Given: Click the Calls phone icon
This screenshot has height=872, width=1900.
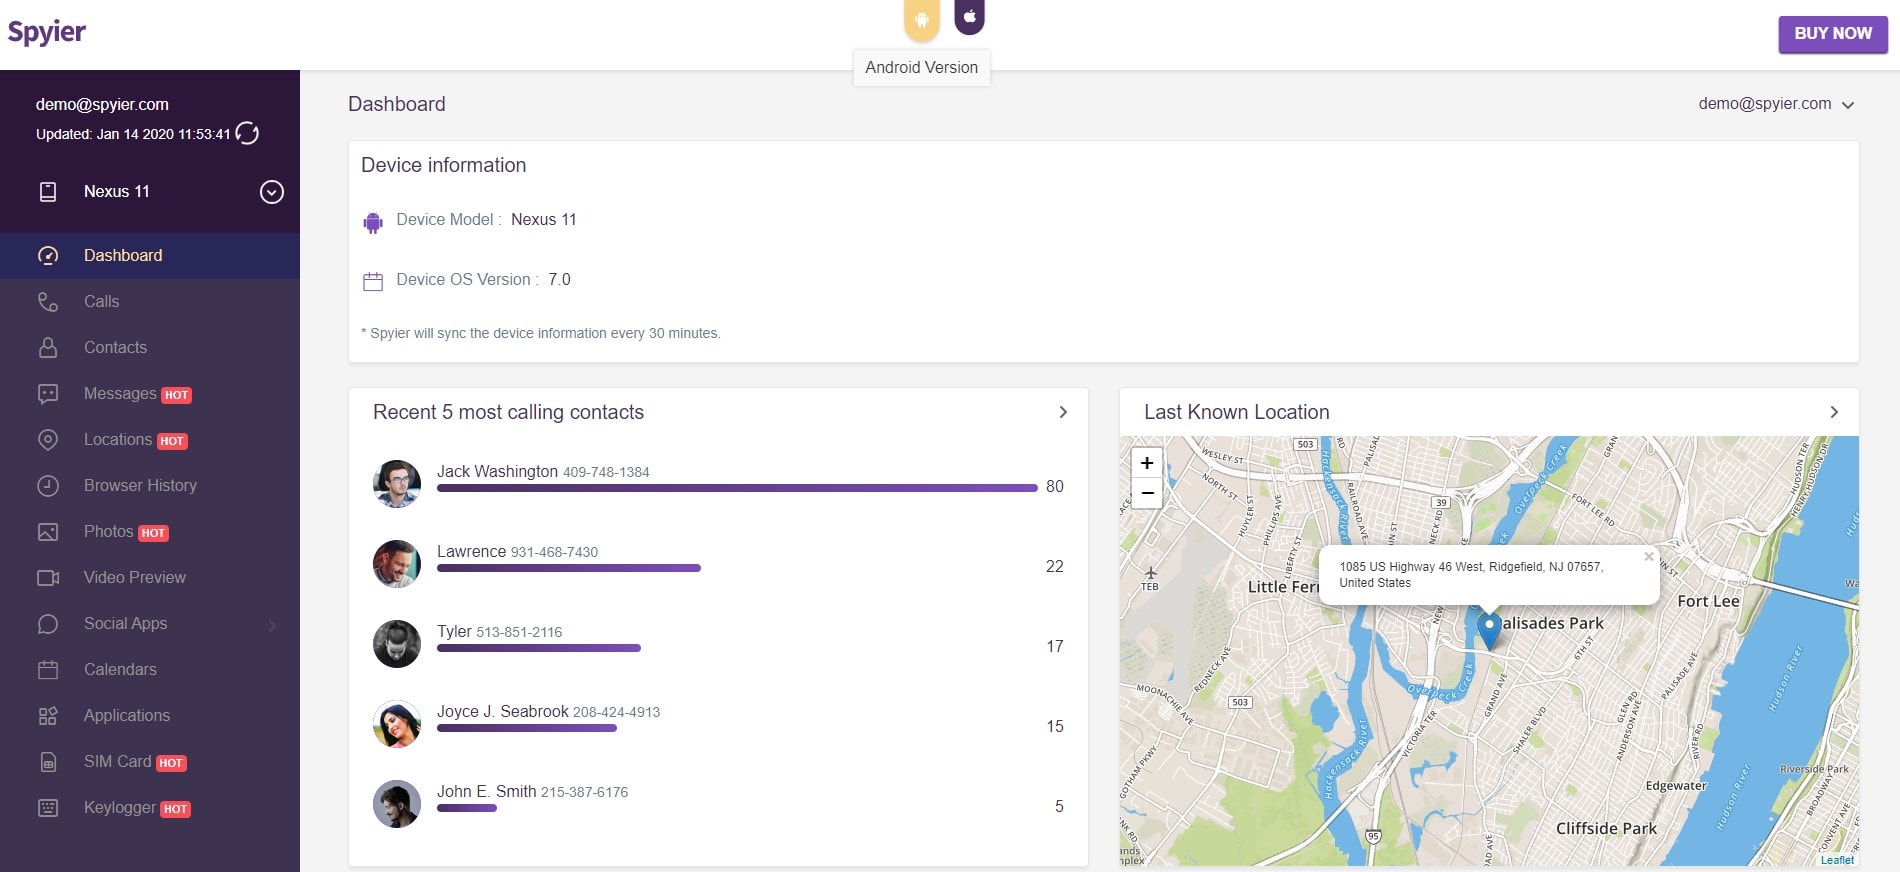Looking at the screenshot, I should point(48,302).
